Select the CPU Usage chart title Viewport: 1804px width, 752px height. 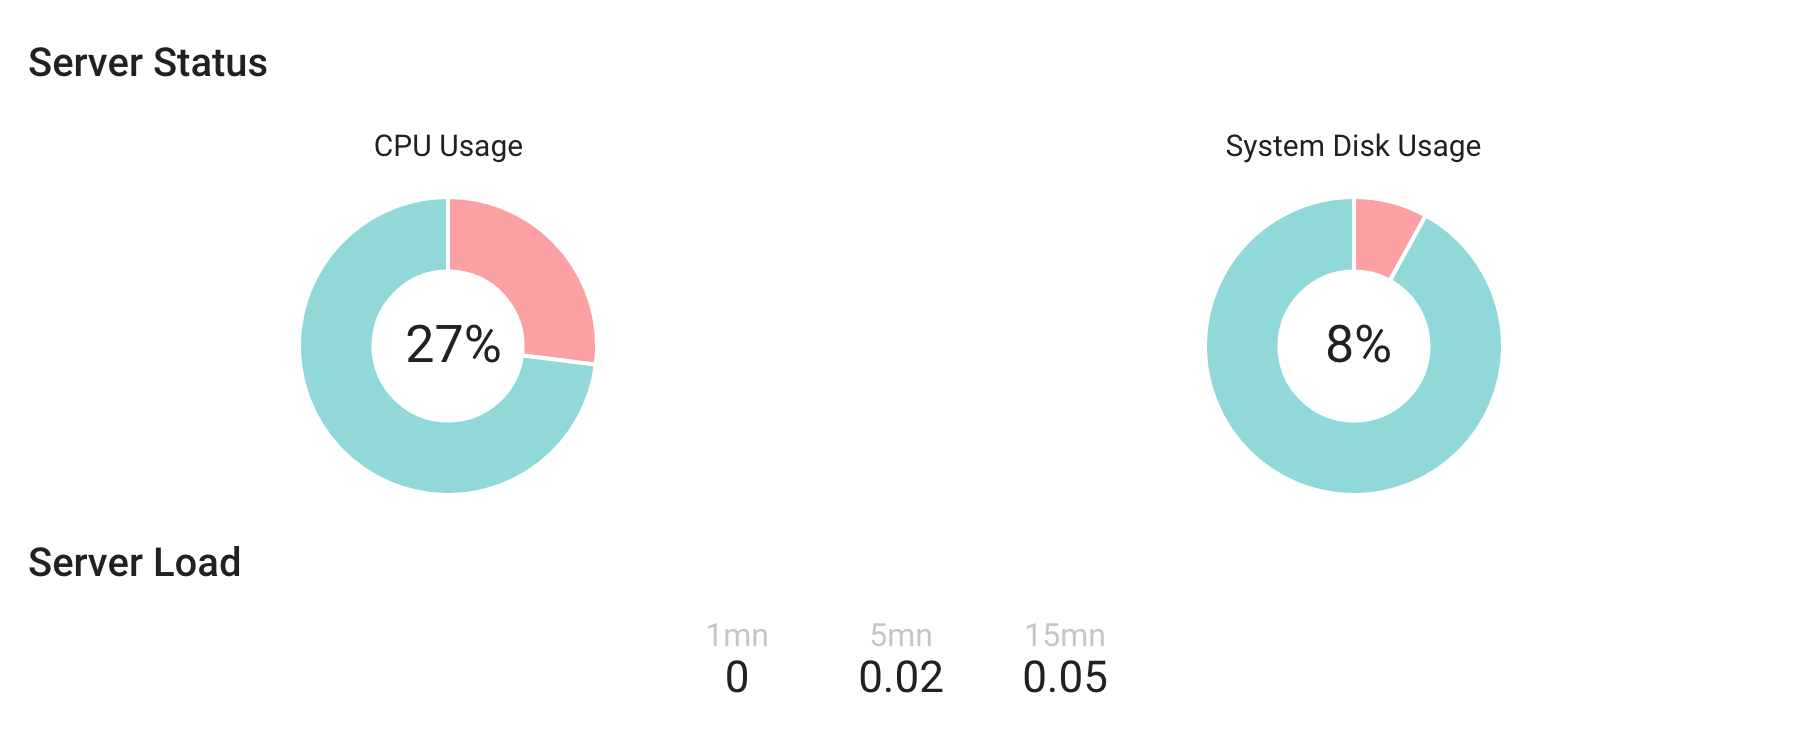click(x=448, y=146)
